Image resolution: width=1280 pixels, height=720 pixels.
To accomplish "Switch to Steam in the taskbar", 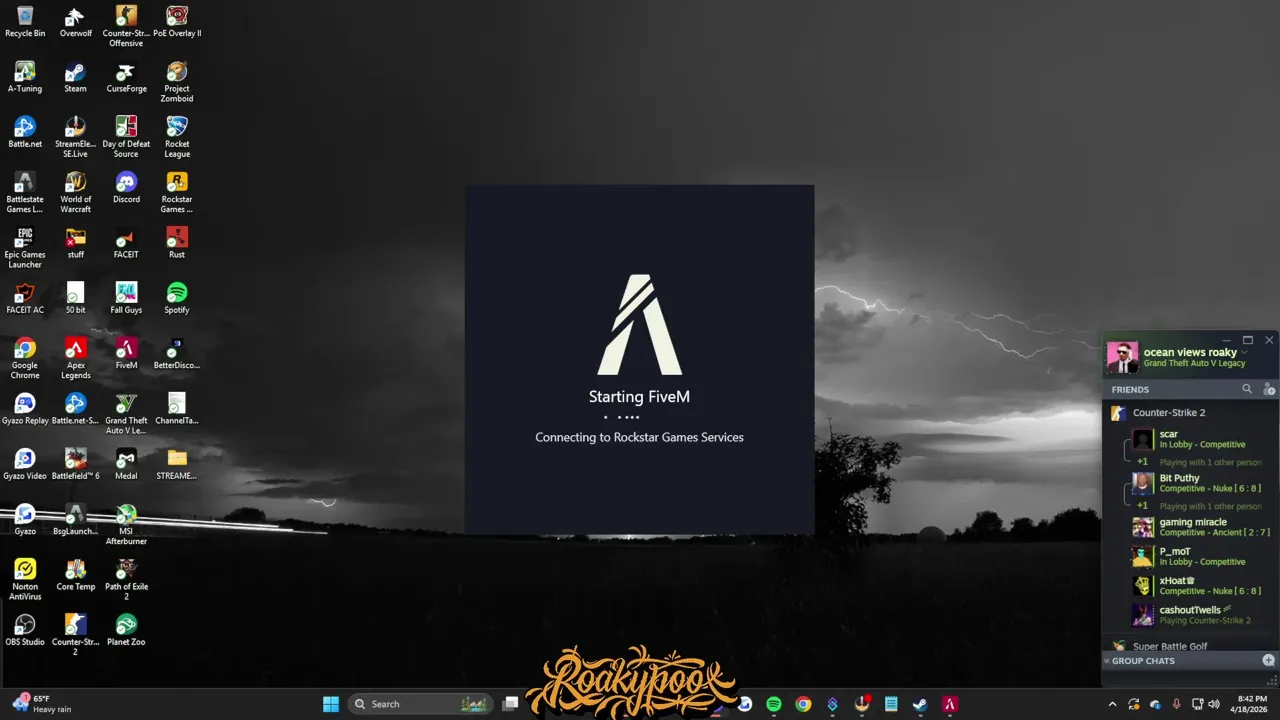I will click(920, 704).
